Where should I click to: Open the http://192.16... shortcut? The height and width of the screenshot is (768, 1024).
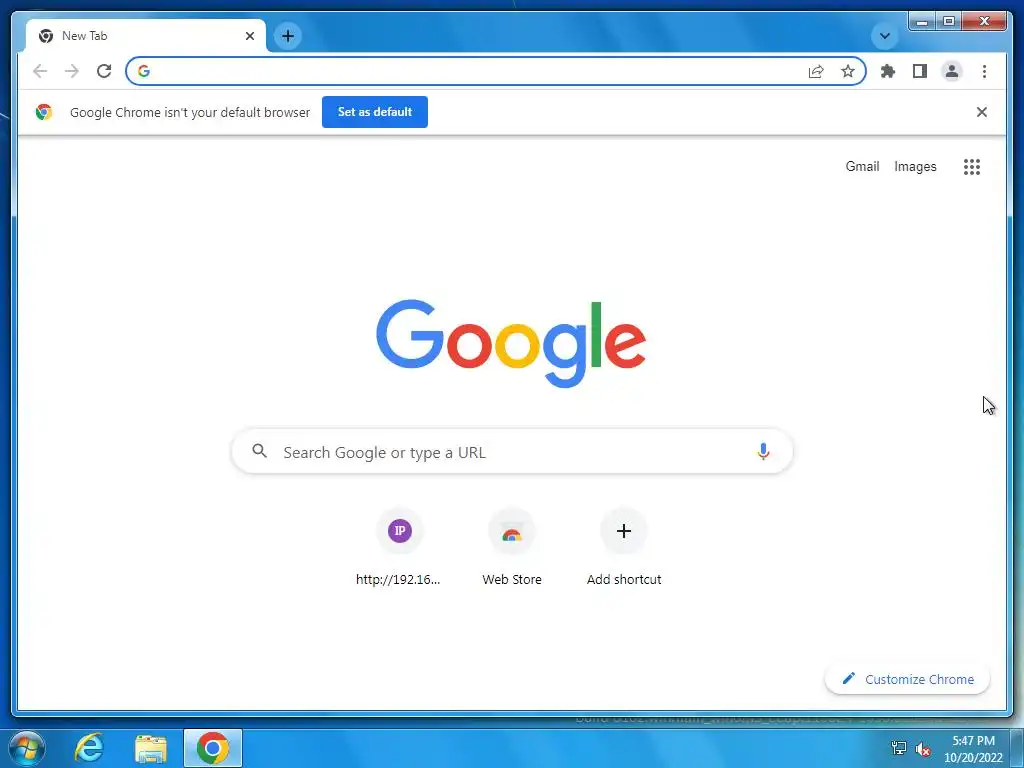coord(399,549)
